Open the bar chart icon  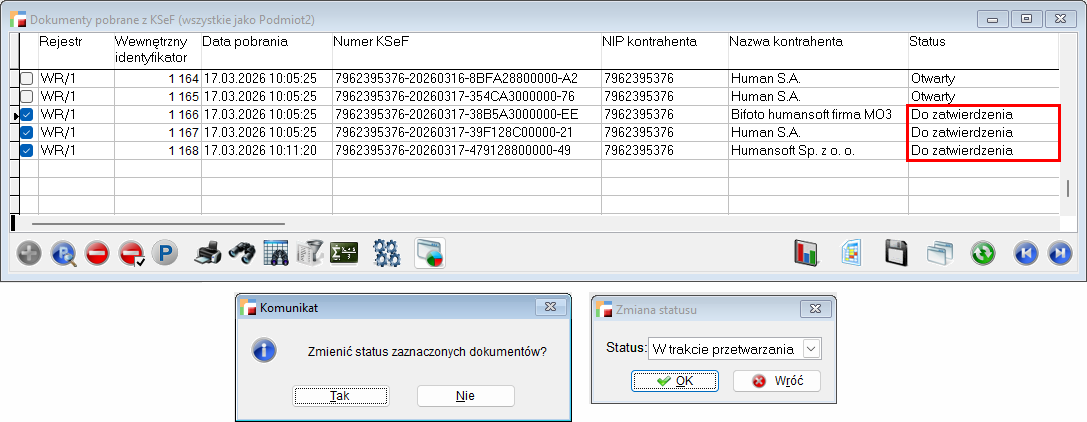pos(806,253)
